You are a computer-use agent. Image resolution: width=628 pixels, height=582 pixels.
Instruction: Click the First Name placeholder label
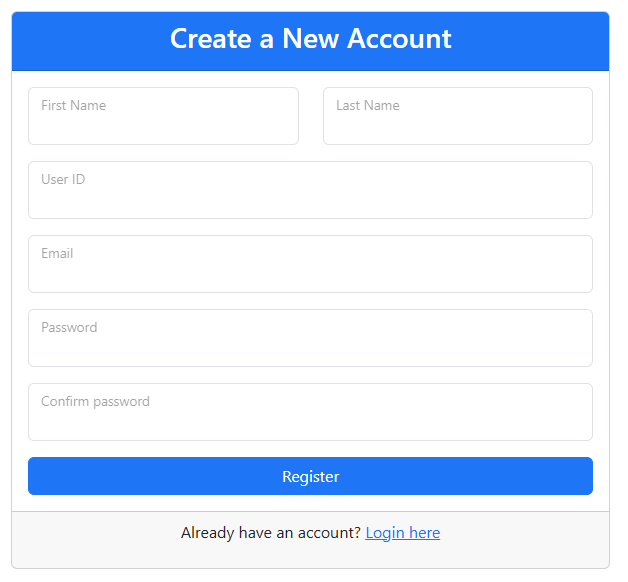73,105
